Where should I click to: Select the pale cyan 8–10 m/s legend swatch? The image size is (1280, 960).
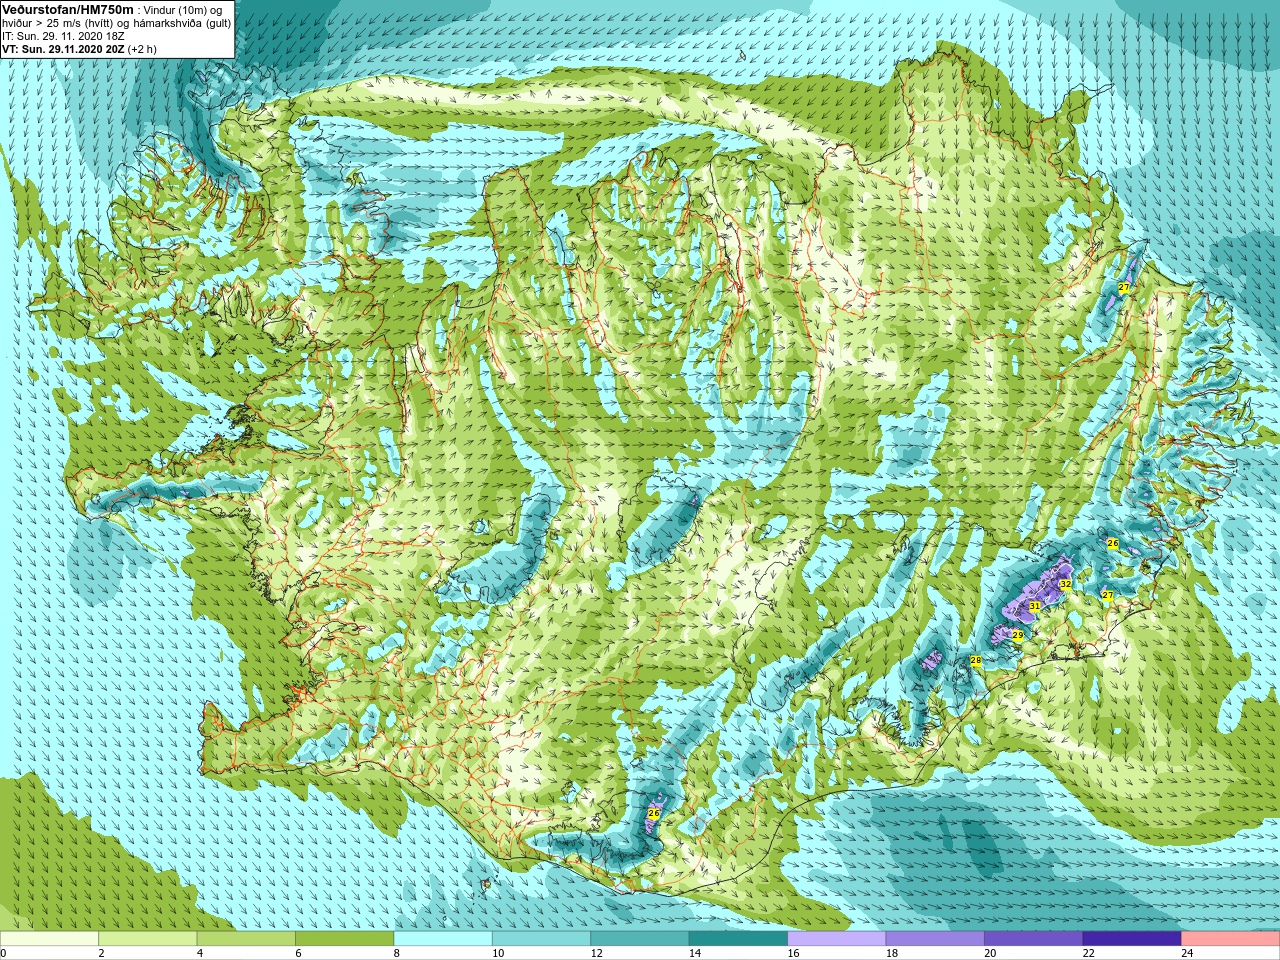point(443,939)
